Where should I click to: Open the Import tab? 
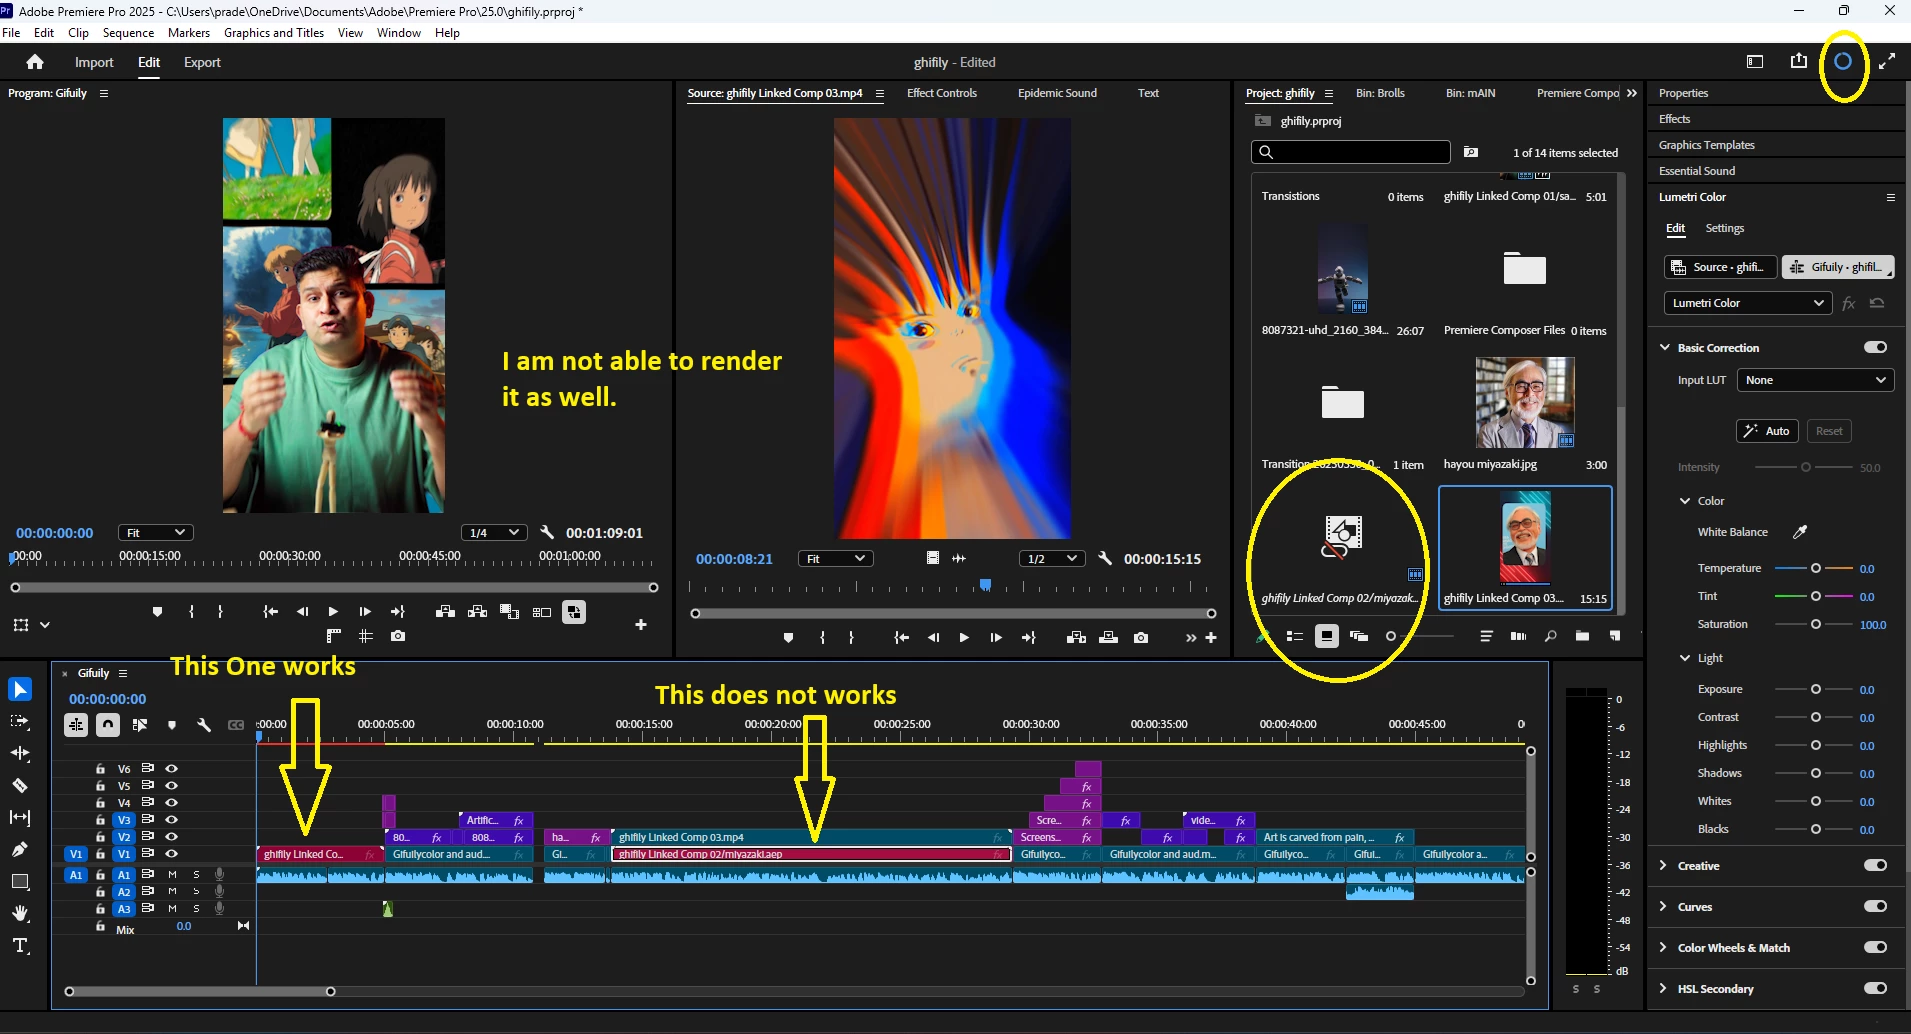tap(94, 62)
